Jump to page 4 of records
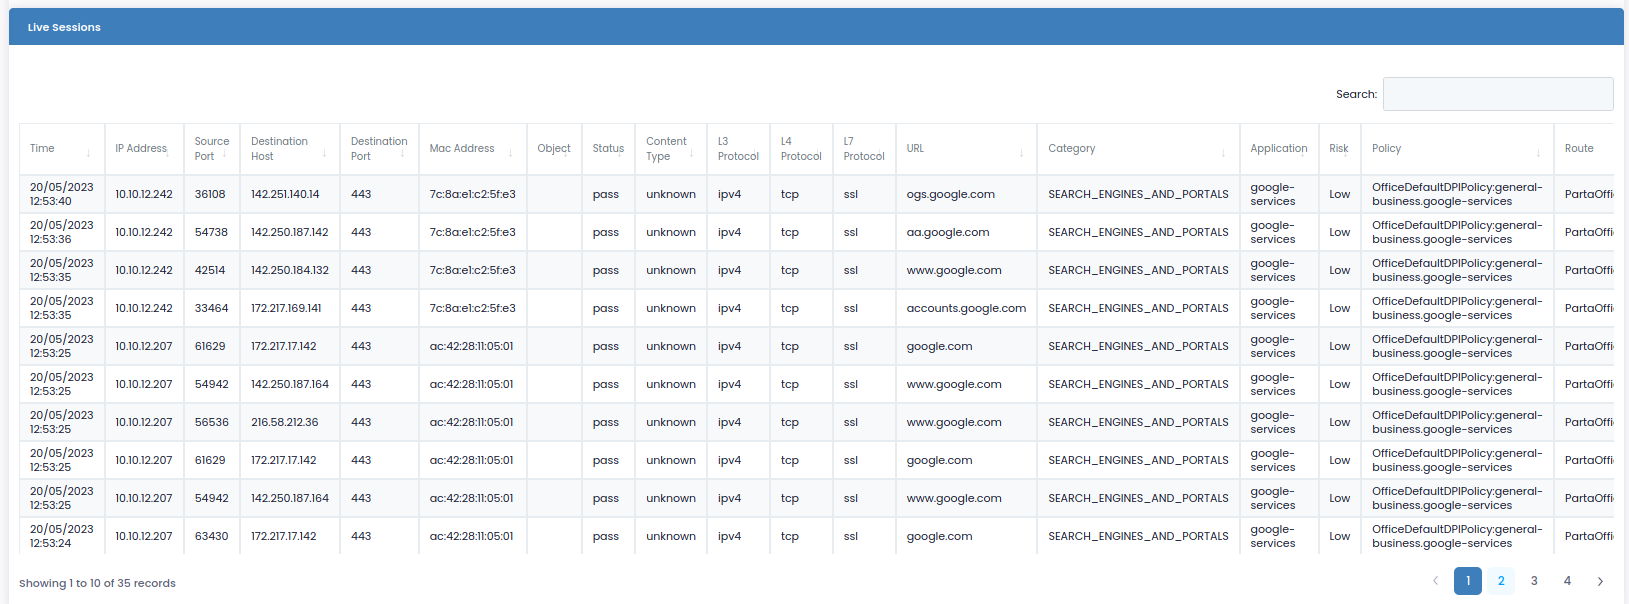Image resolution: width=1629 pixels, height=604 pixels. (x=1567, y=581)
